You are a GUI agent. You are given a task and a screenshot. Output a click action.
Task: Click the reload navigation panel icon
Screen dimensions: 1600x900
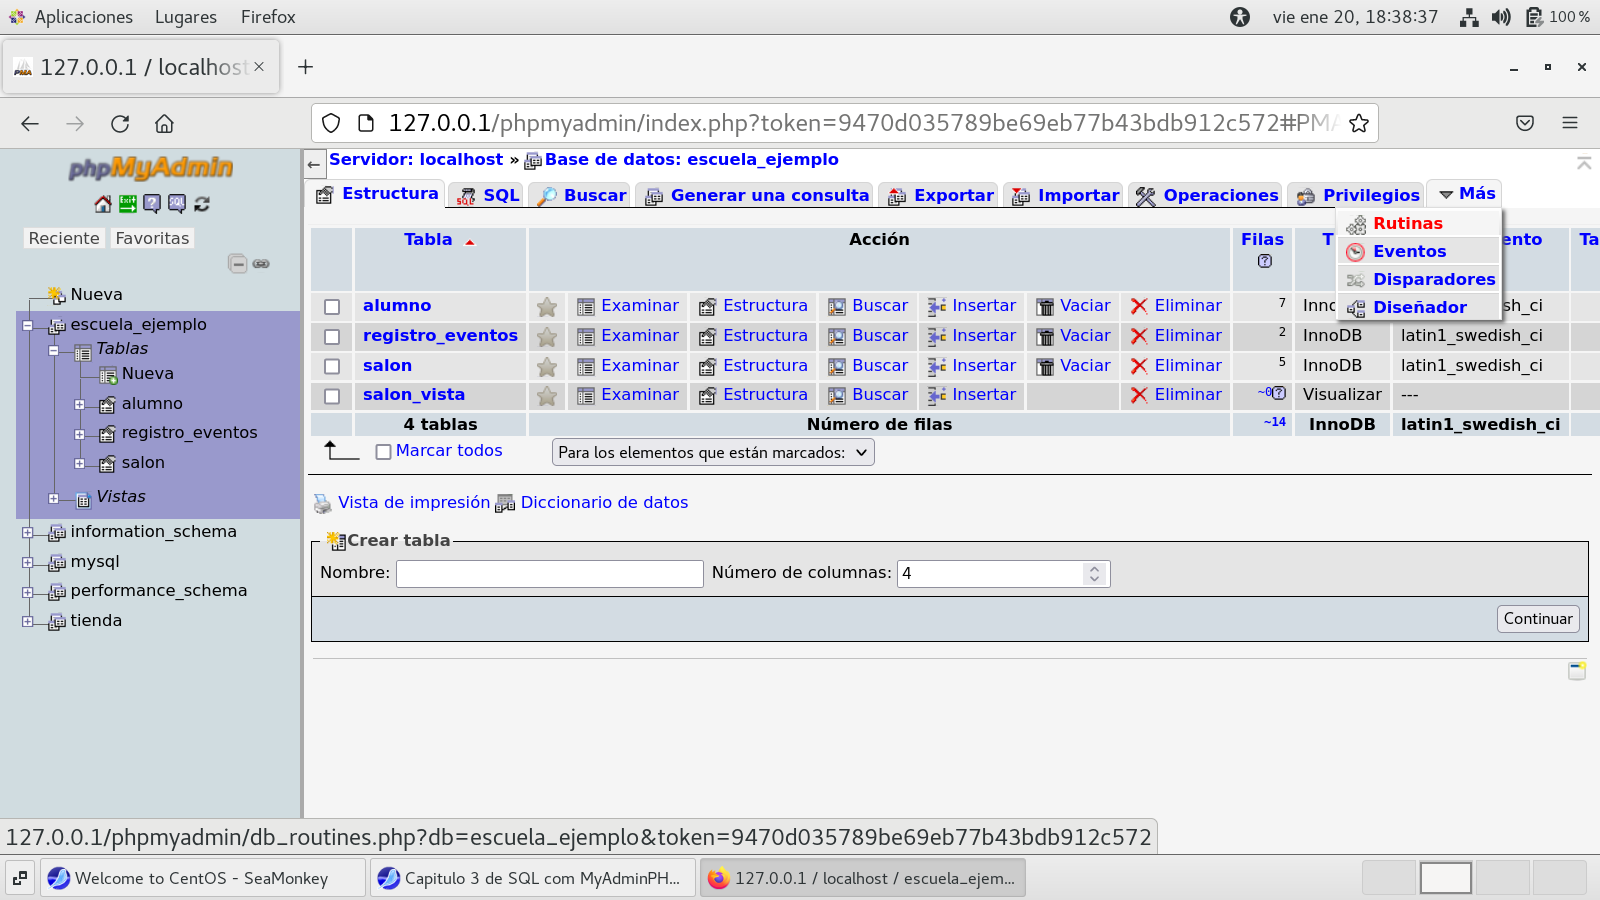pyautogui.click(x=202, y=204)
